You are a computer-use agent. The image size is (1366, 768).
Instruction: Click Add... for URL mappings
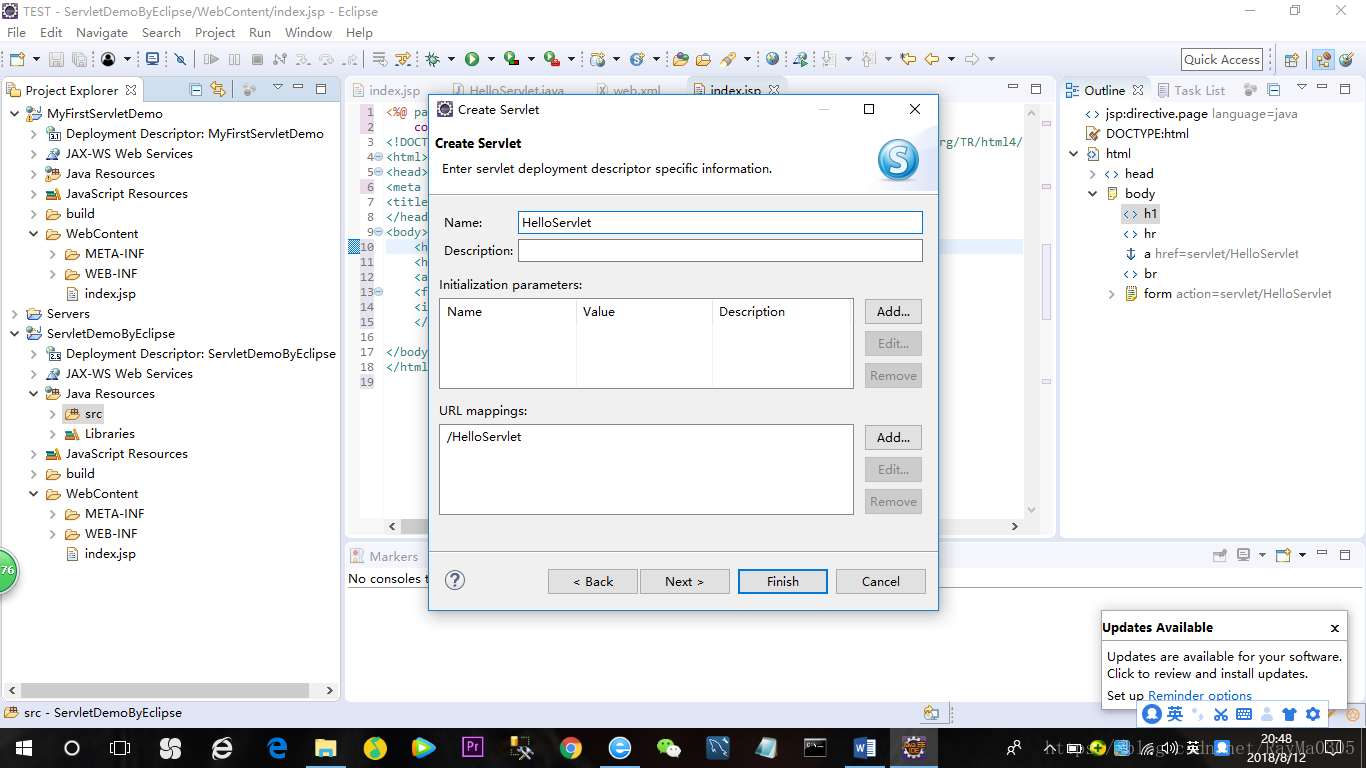coord(893,437)
